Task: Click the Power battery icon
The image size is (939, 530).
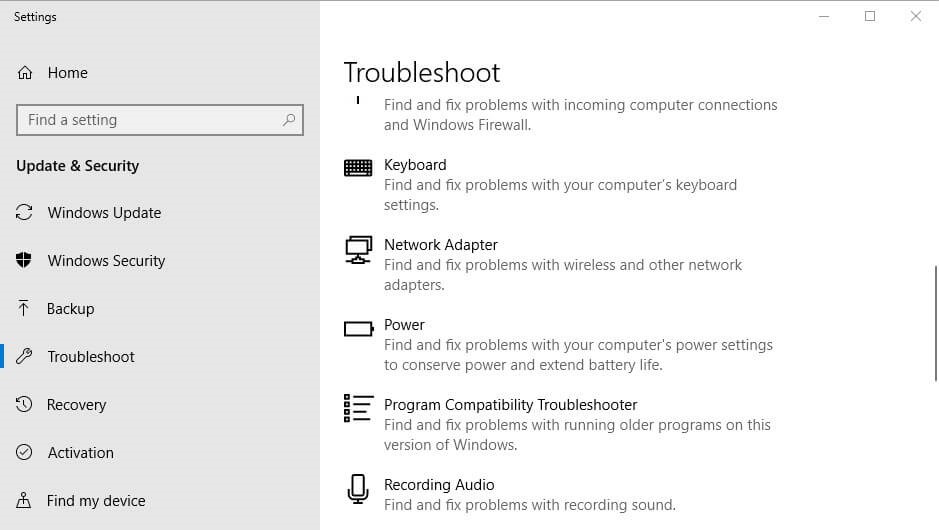Action: coord(359,329)
